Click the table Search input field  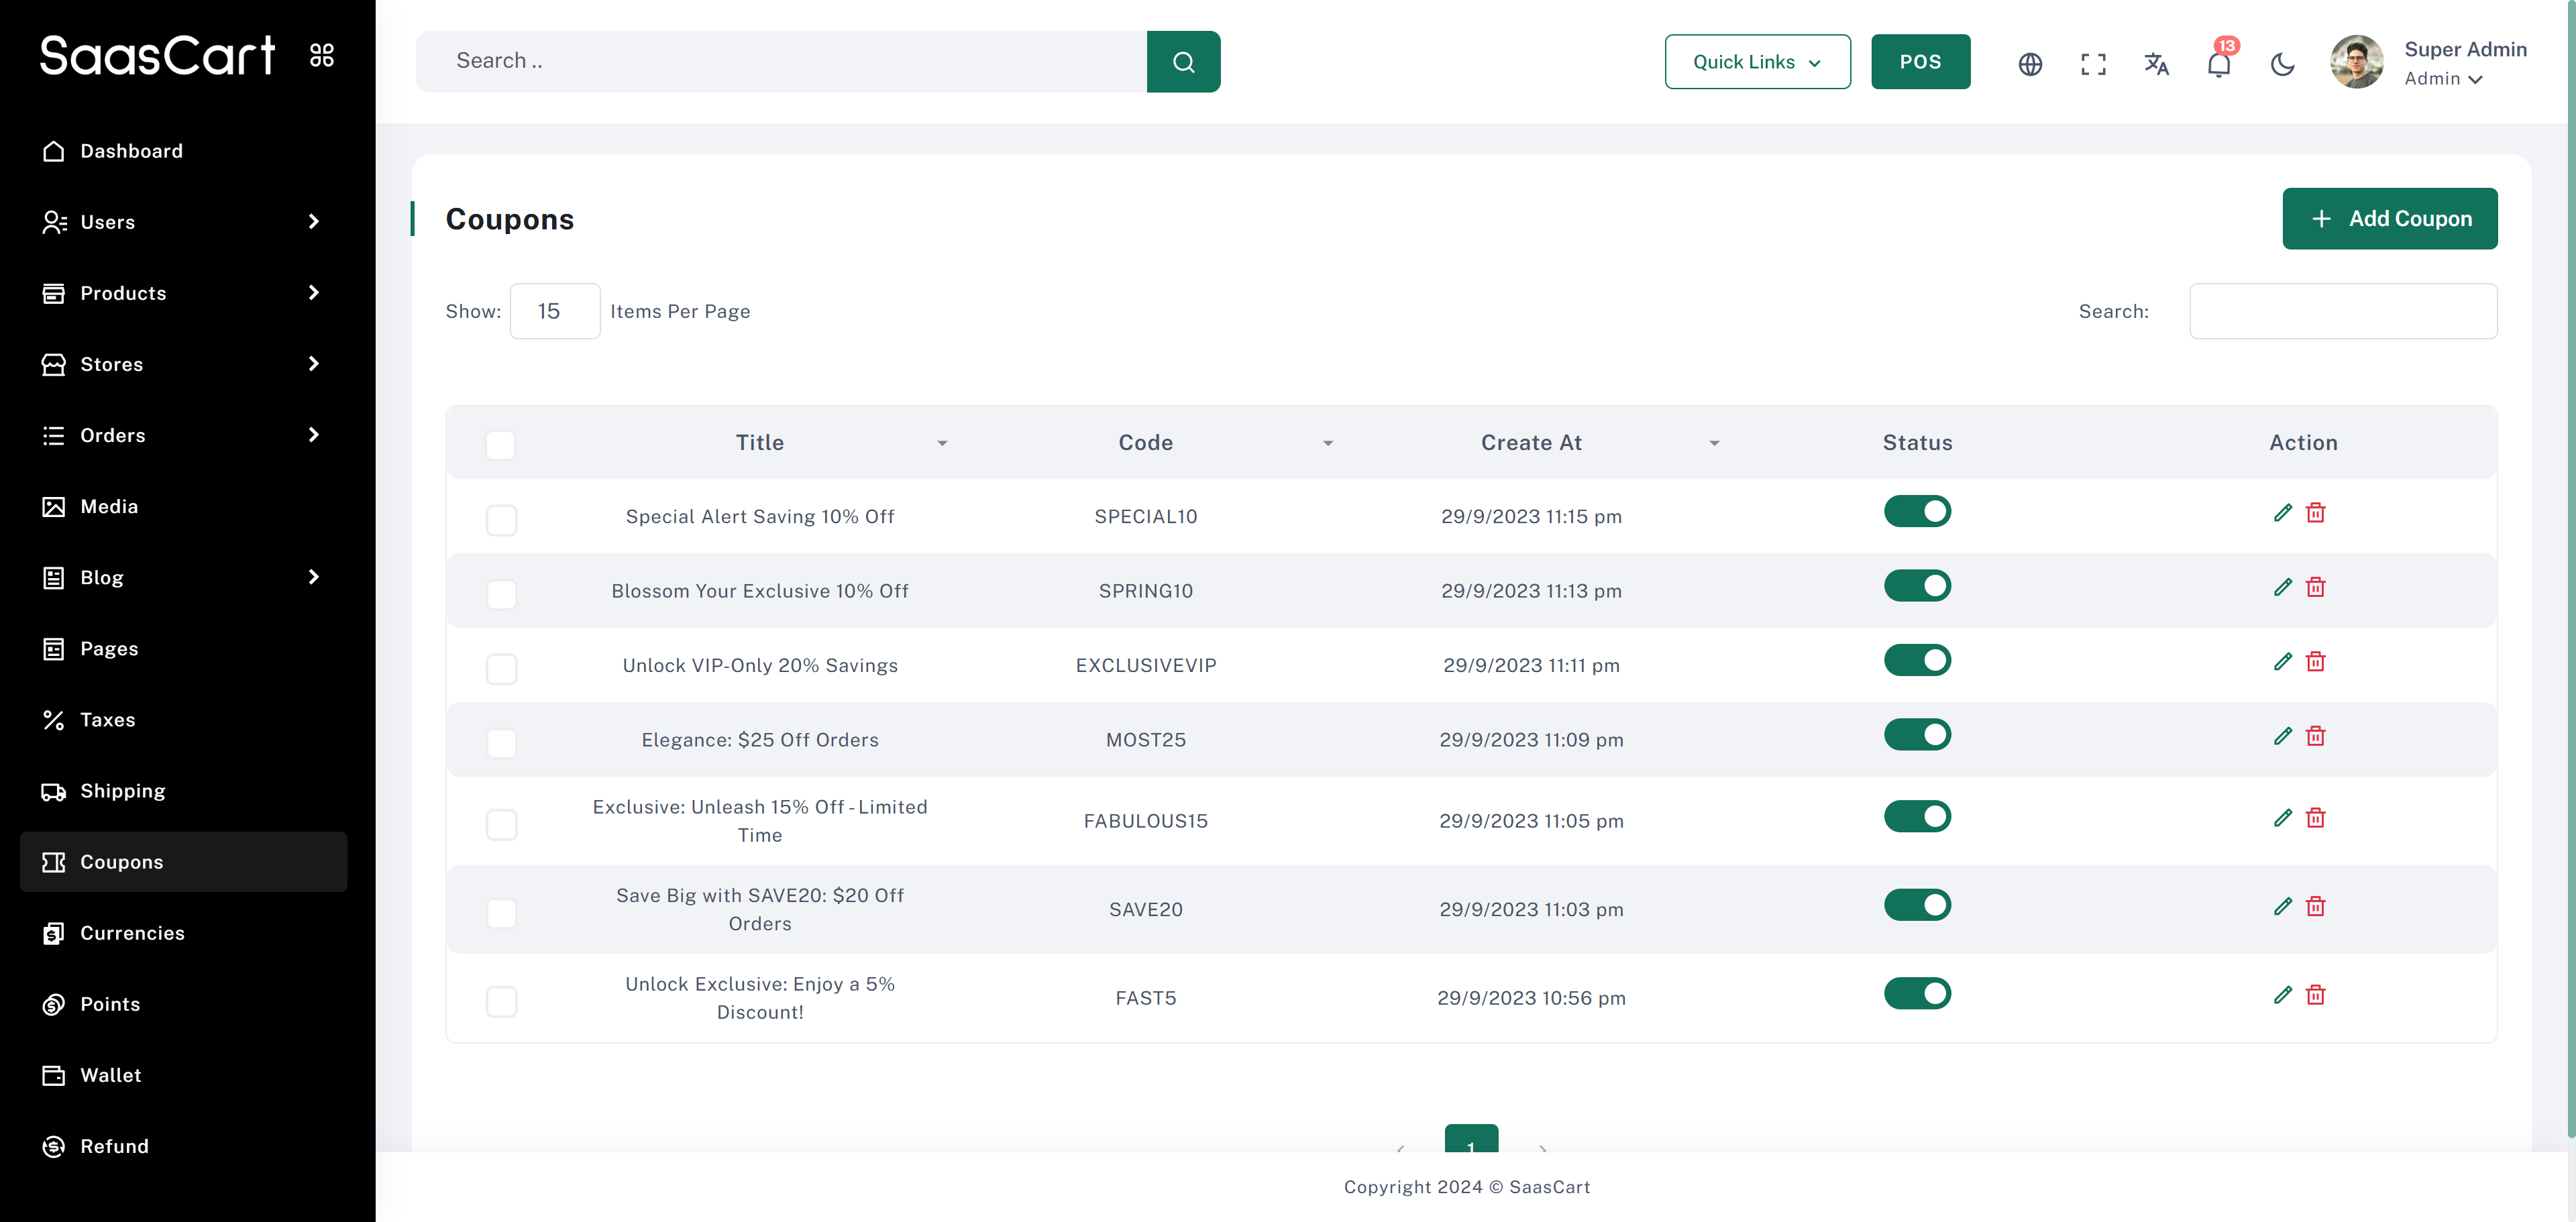tap(2342, 311)
